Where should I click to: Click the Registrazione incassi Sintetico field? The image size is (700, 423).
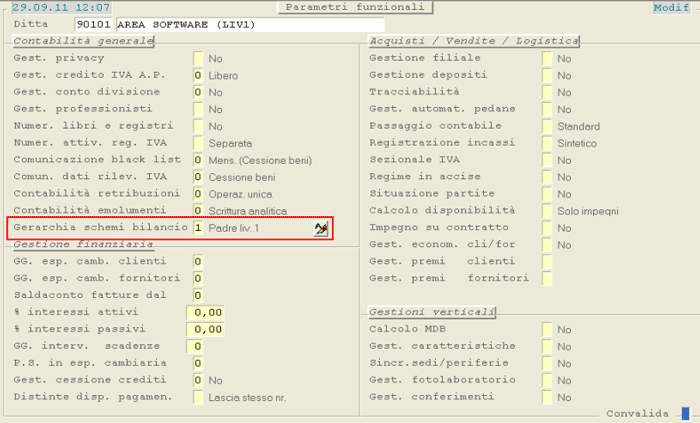(547, 143)
